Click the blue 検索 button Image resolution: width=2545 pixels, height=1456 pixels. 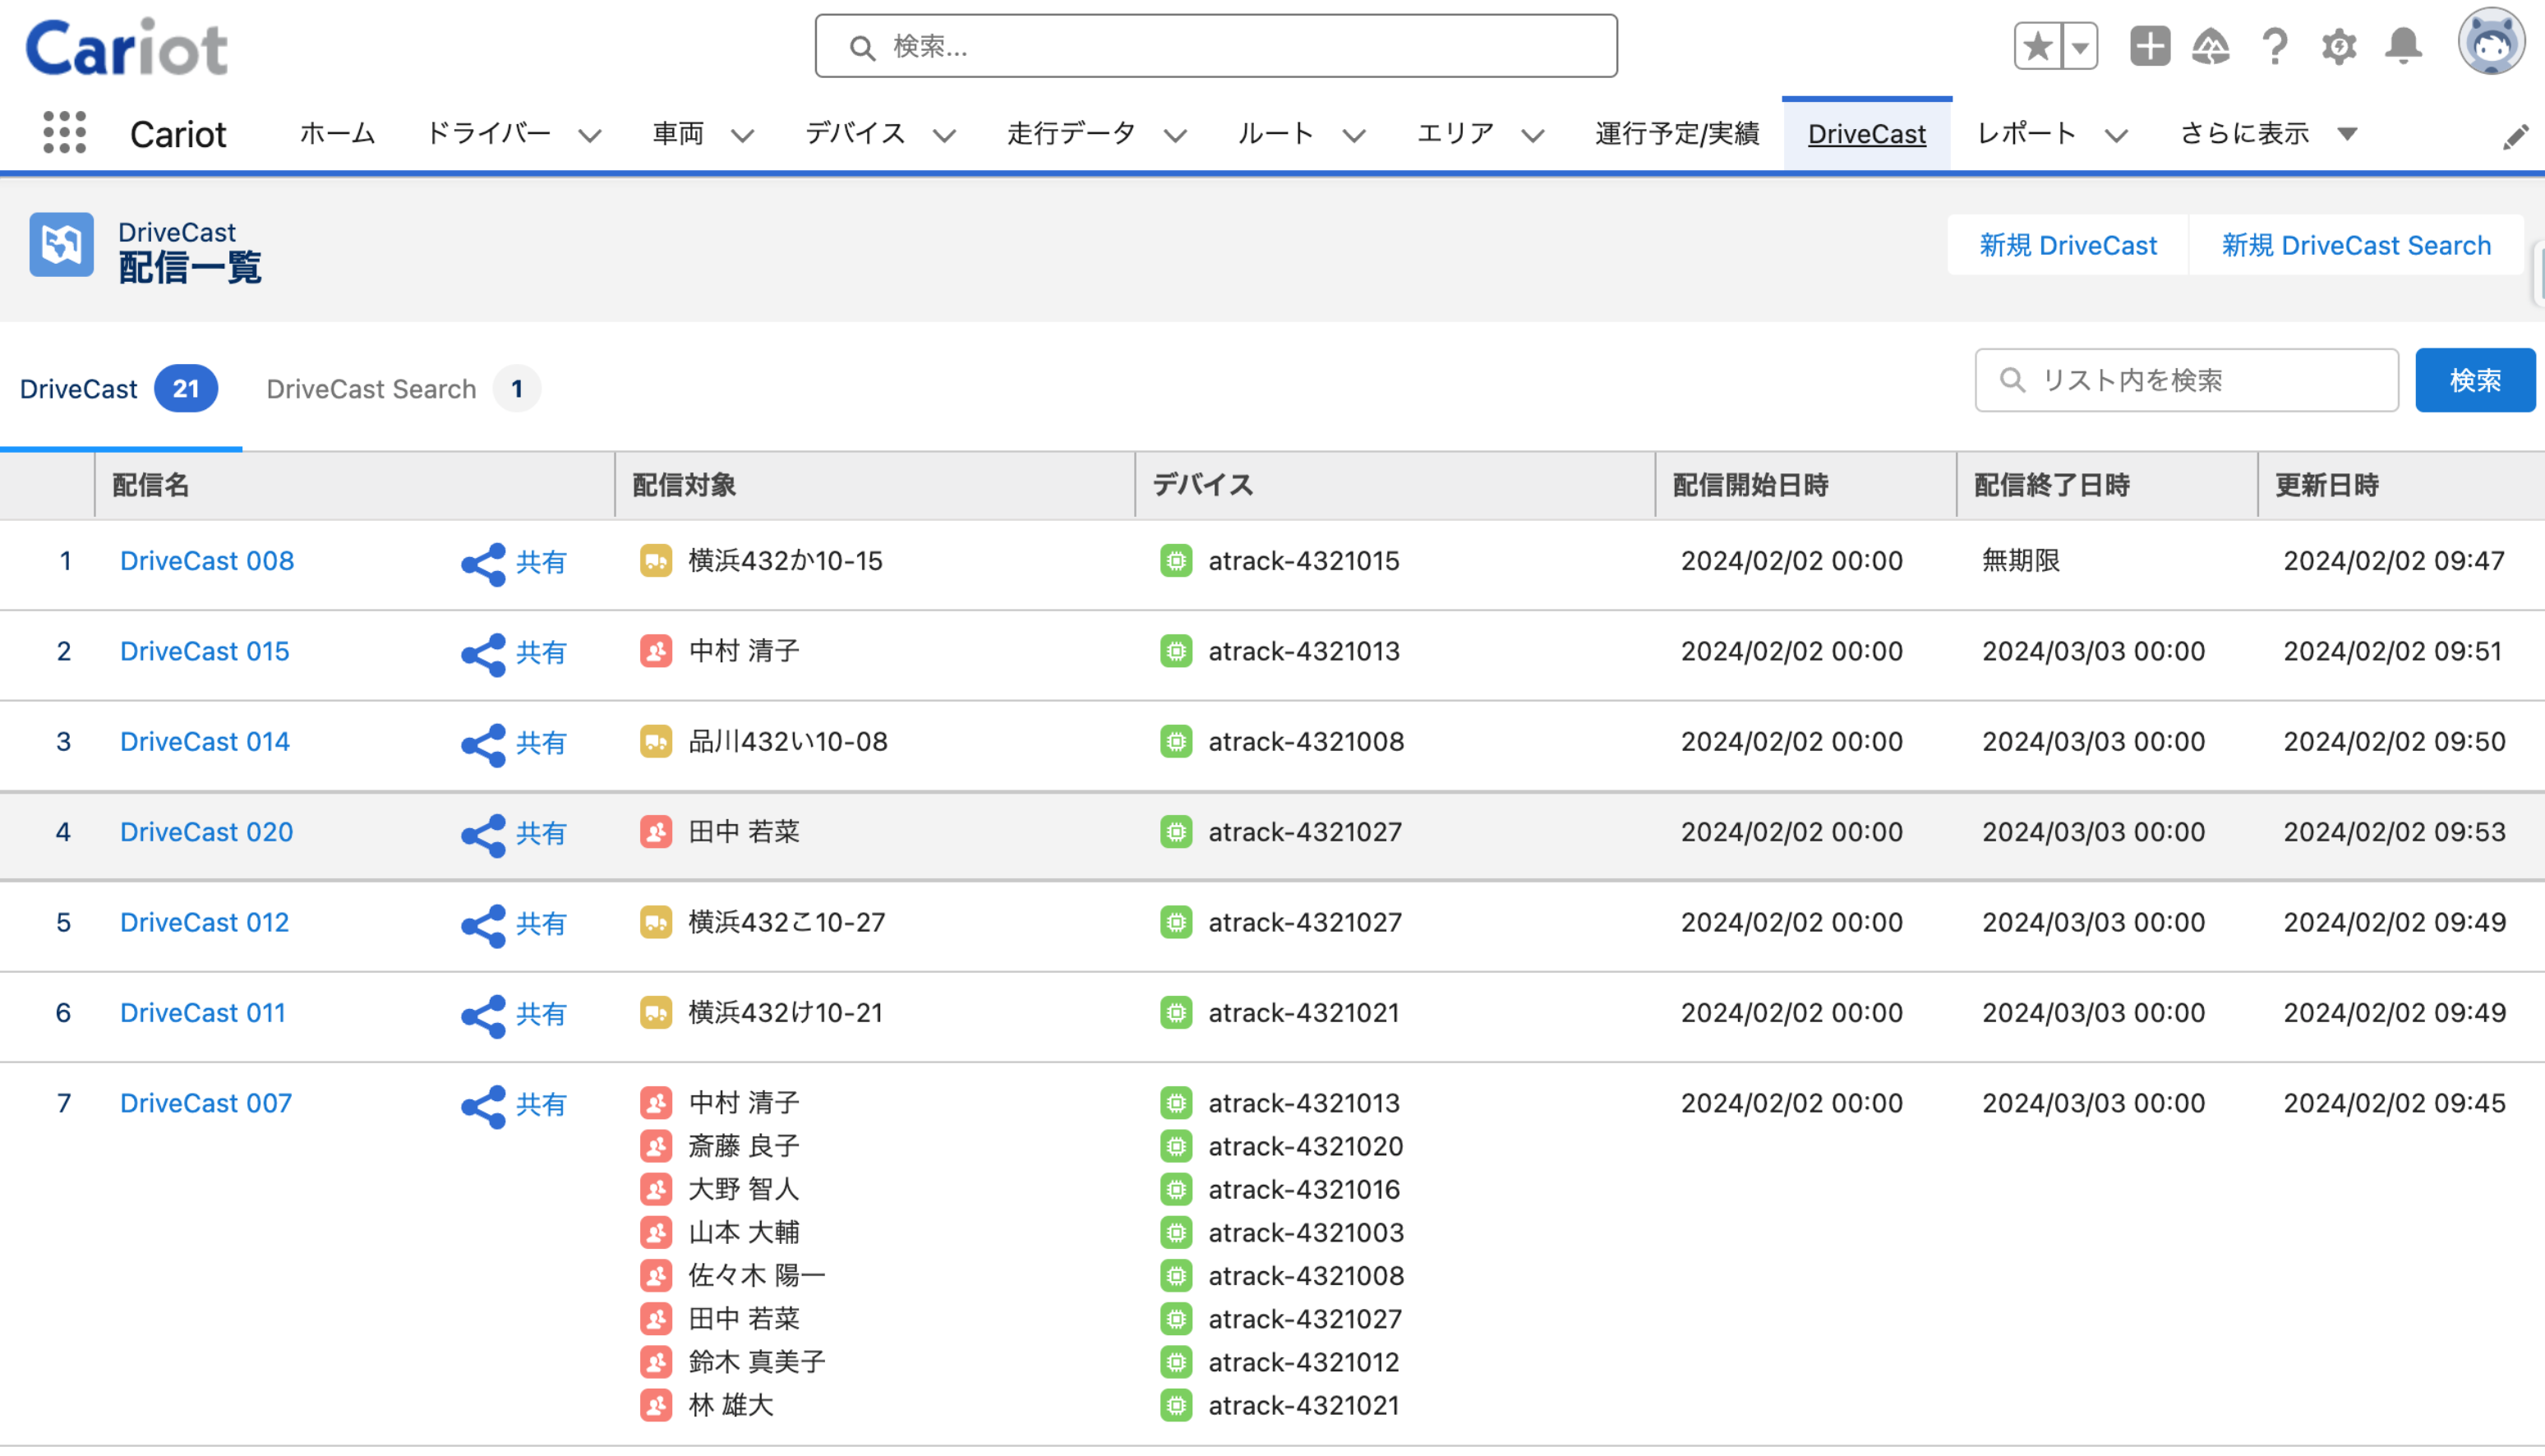click(x=2475, y=380)
